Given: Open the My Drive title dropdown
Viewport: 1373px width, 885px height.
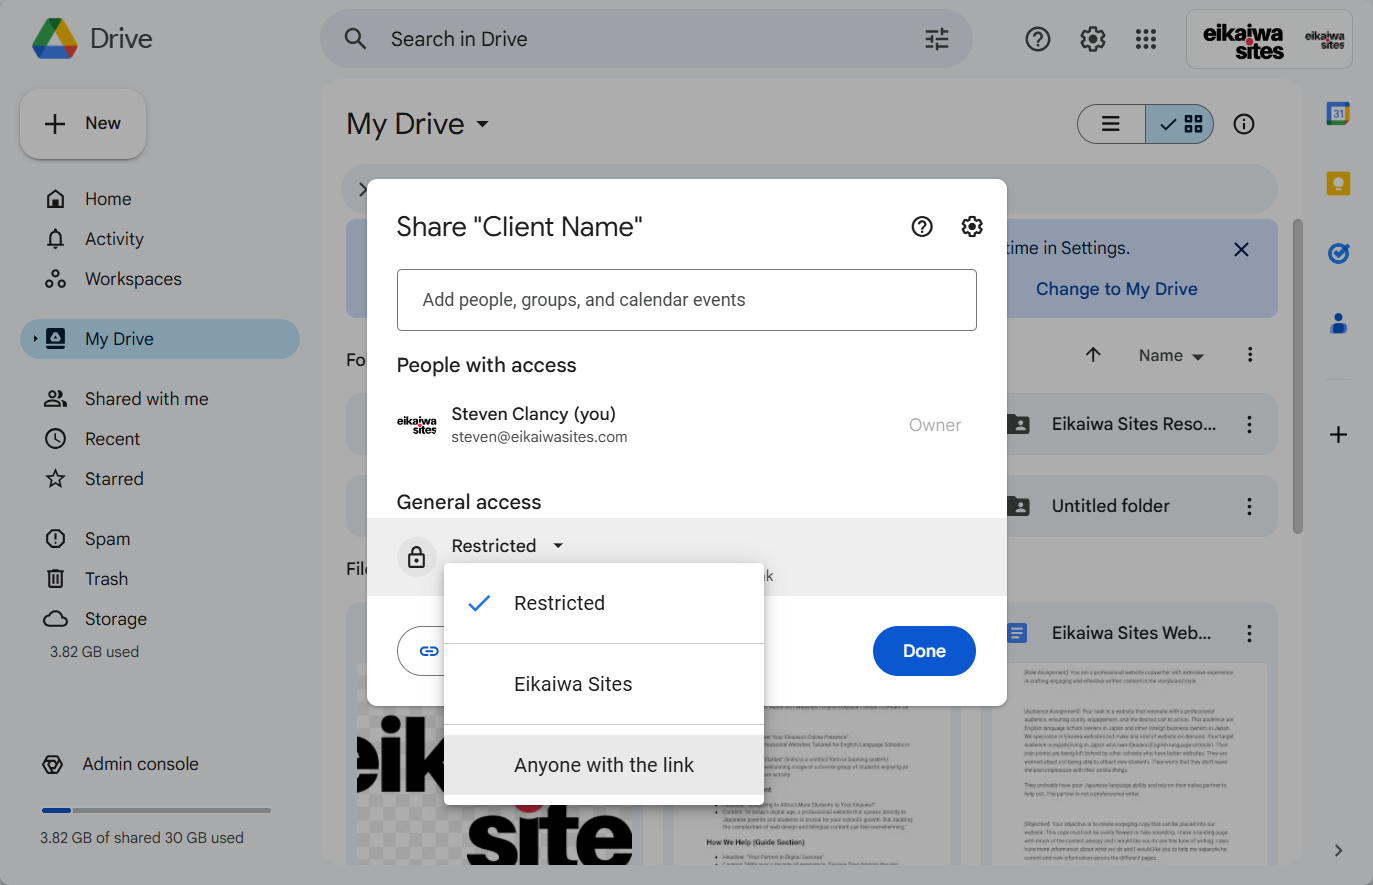Looking at the screenshot, I should pyautogui.click(x=418, y=124).
